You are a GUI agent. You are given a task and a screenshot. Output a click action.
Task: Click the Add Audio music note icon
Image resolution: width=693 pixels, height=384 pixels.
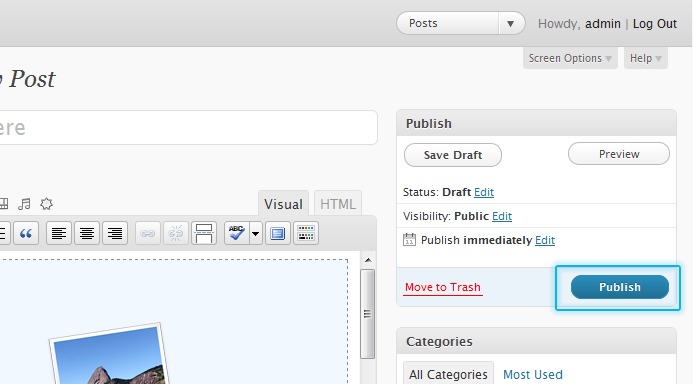click(x=24, y=204)
